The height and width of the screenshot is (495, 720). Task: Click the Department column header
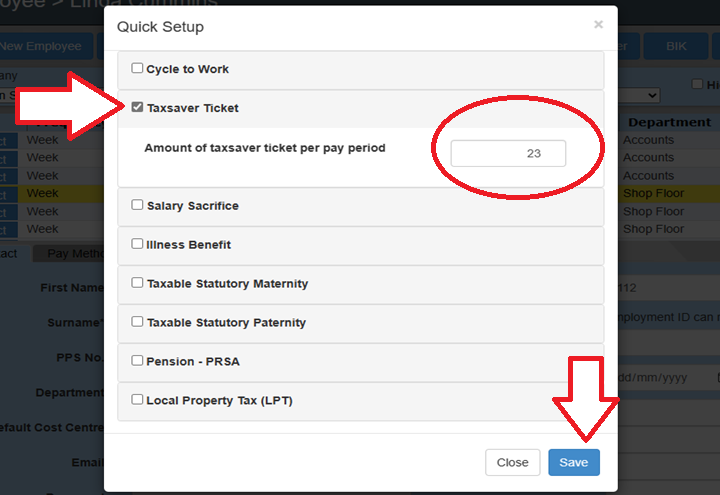[x=669, y=122]
